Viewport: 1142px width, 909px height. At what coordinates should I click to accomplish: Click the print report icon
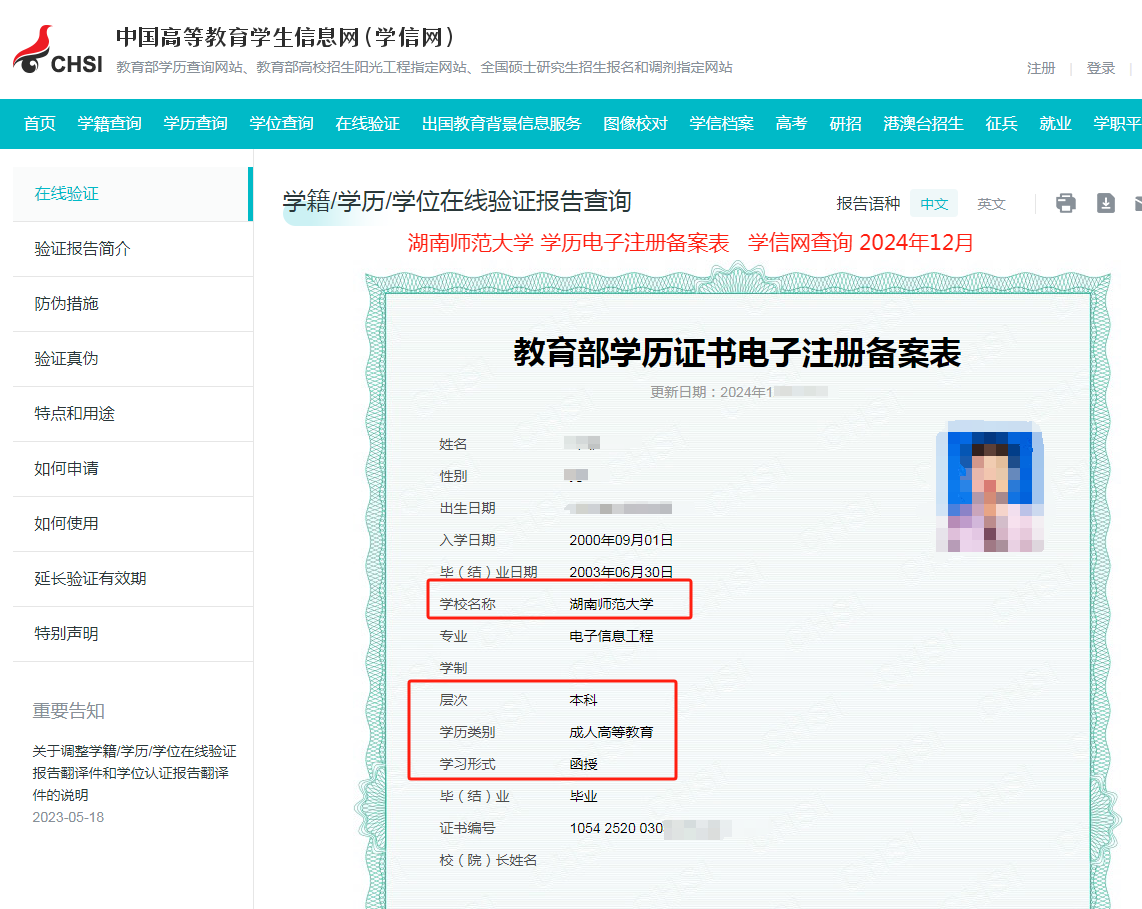pos(1066,203)
